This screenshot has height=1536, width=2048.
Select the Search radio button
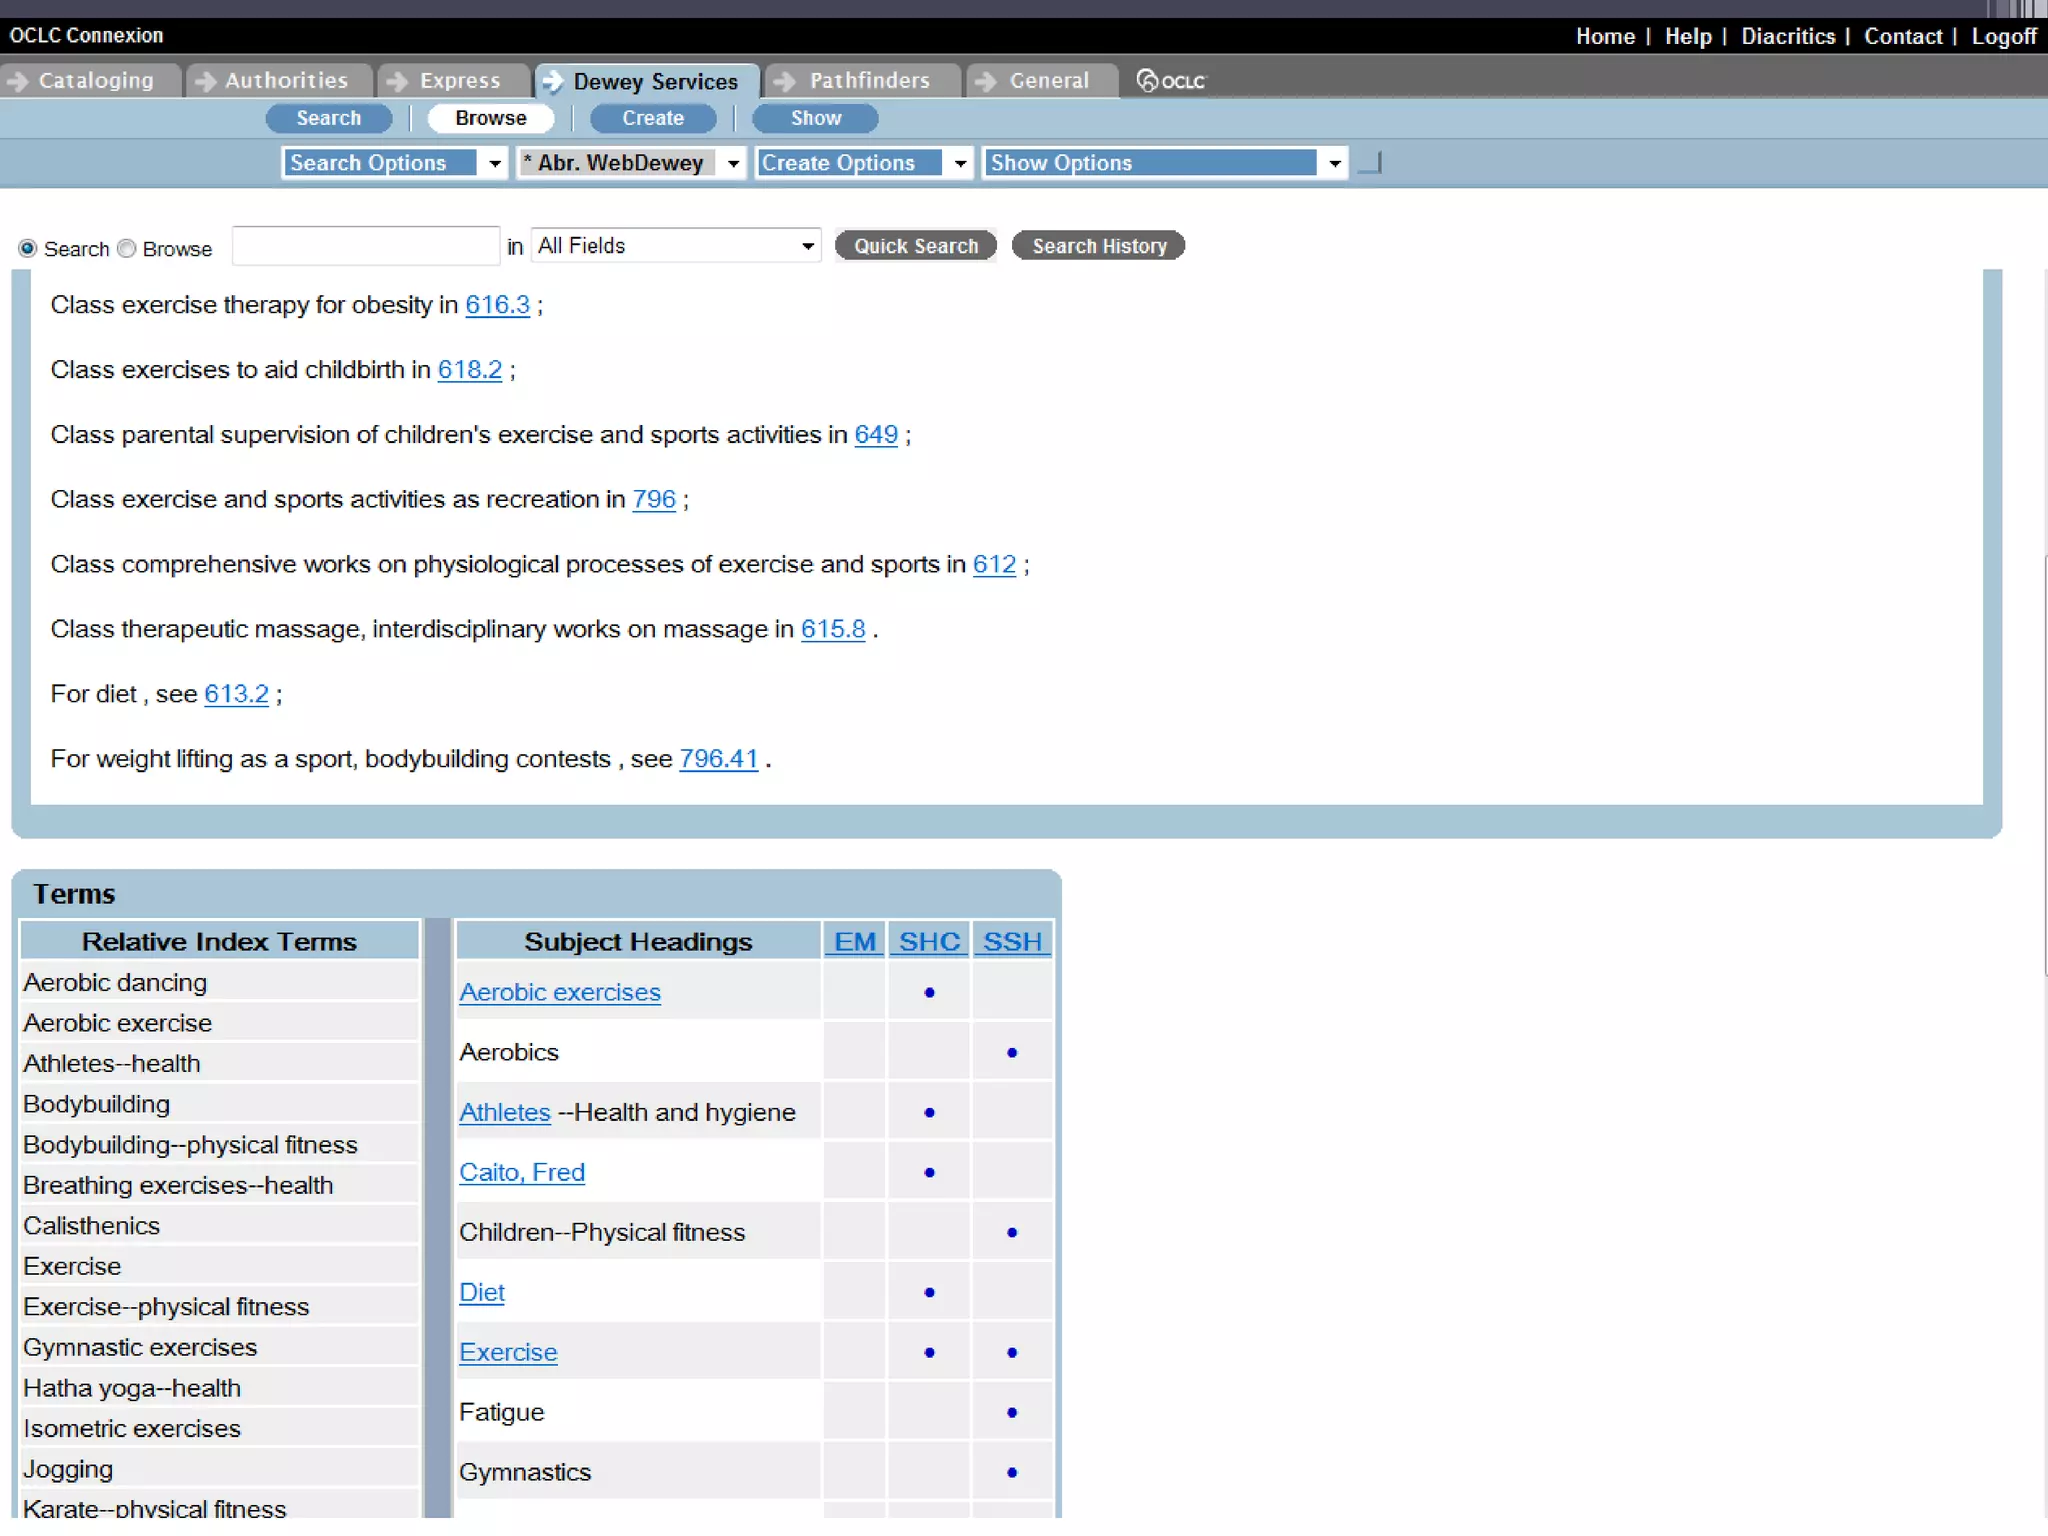click(28, 248)
